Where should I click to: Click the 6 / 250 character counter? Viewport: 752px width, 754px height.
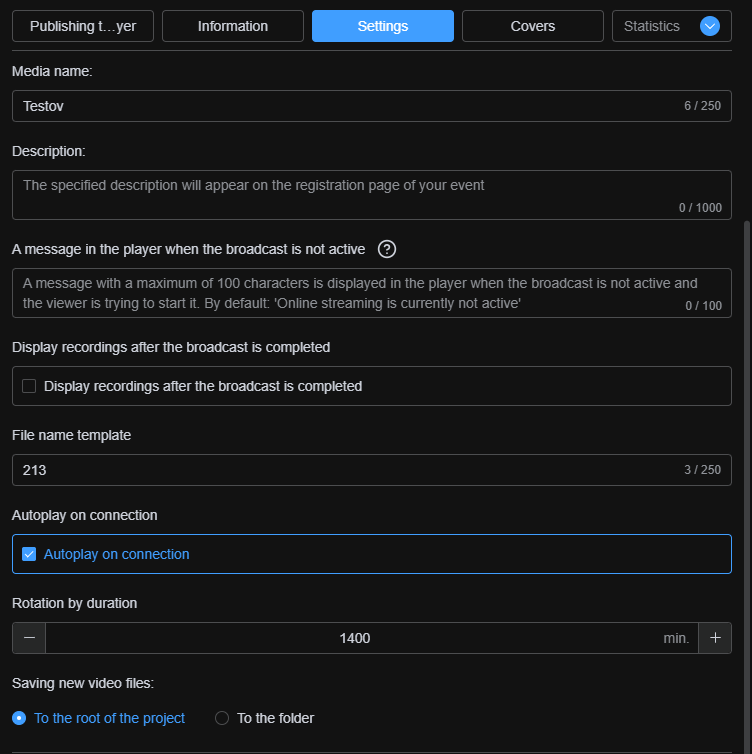[x=702, y=106]
